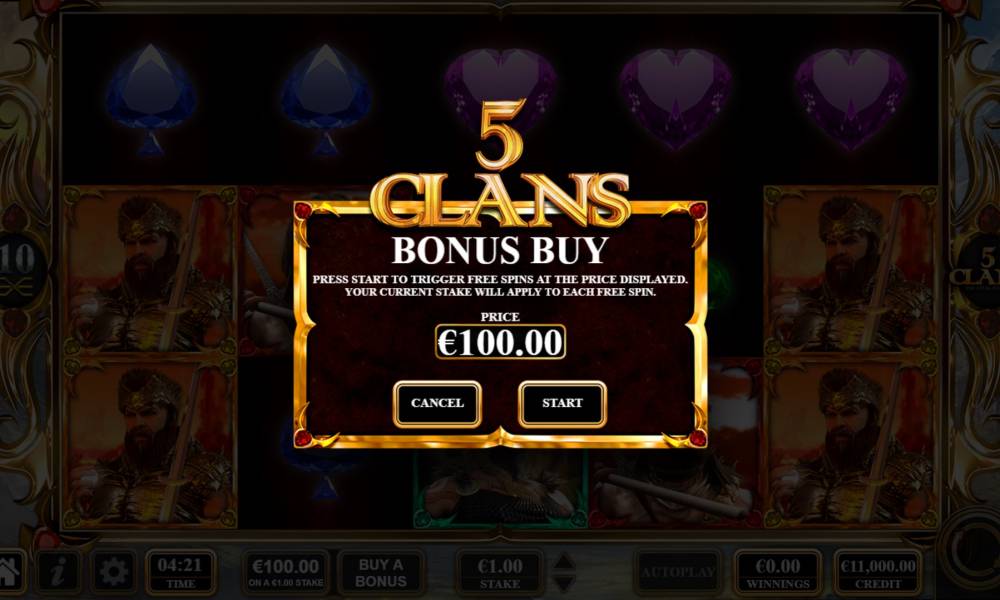Click the winnings display €0.00

point(778,572)
